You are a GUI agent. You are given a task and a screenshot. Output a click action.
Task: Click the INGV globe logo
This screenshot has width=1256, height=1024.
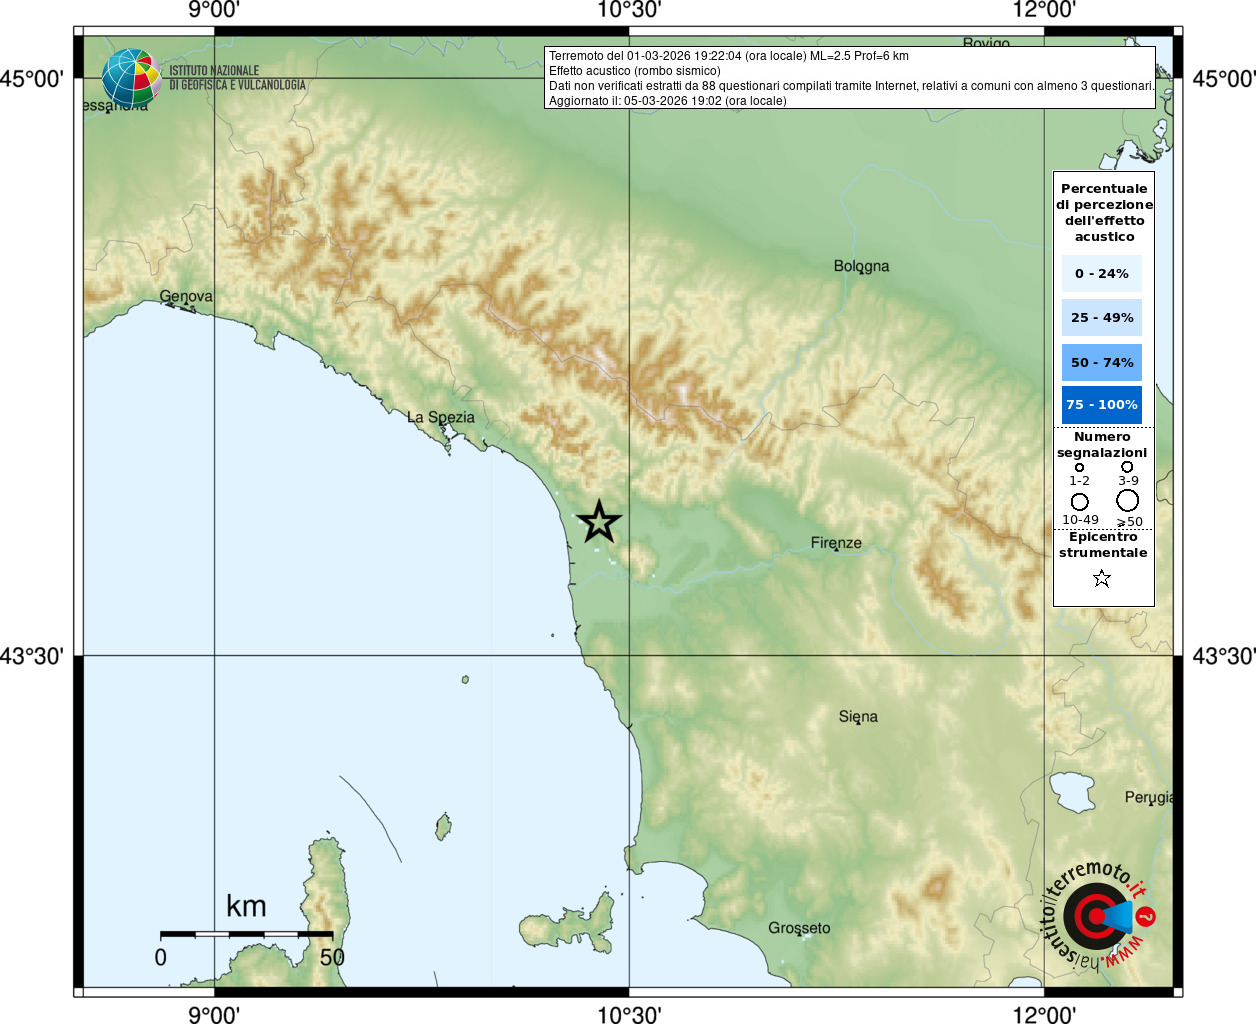click(131, 78)
